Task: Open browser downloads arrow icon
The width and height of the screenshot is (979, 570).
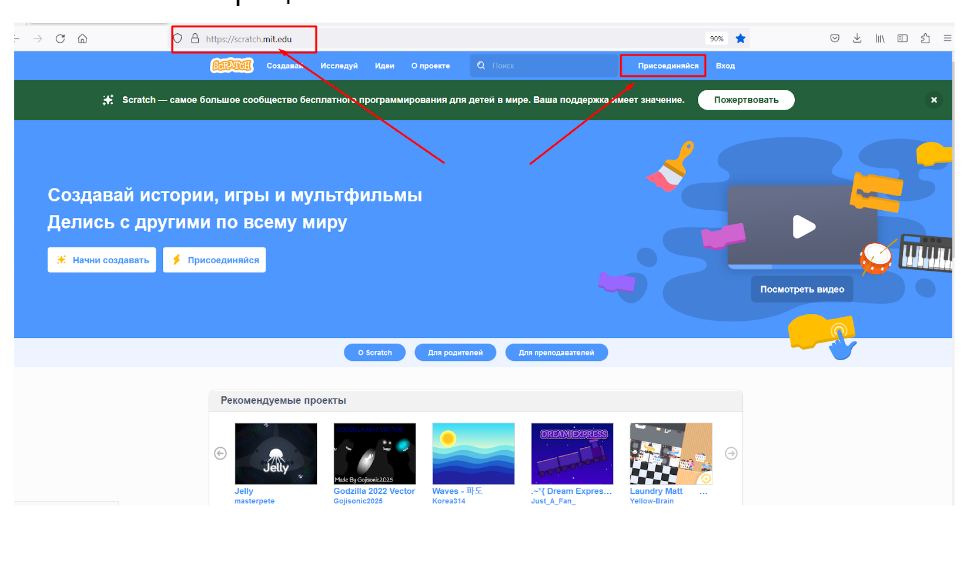Action: (x=857, y=39)
